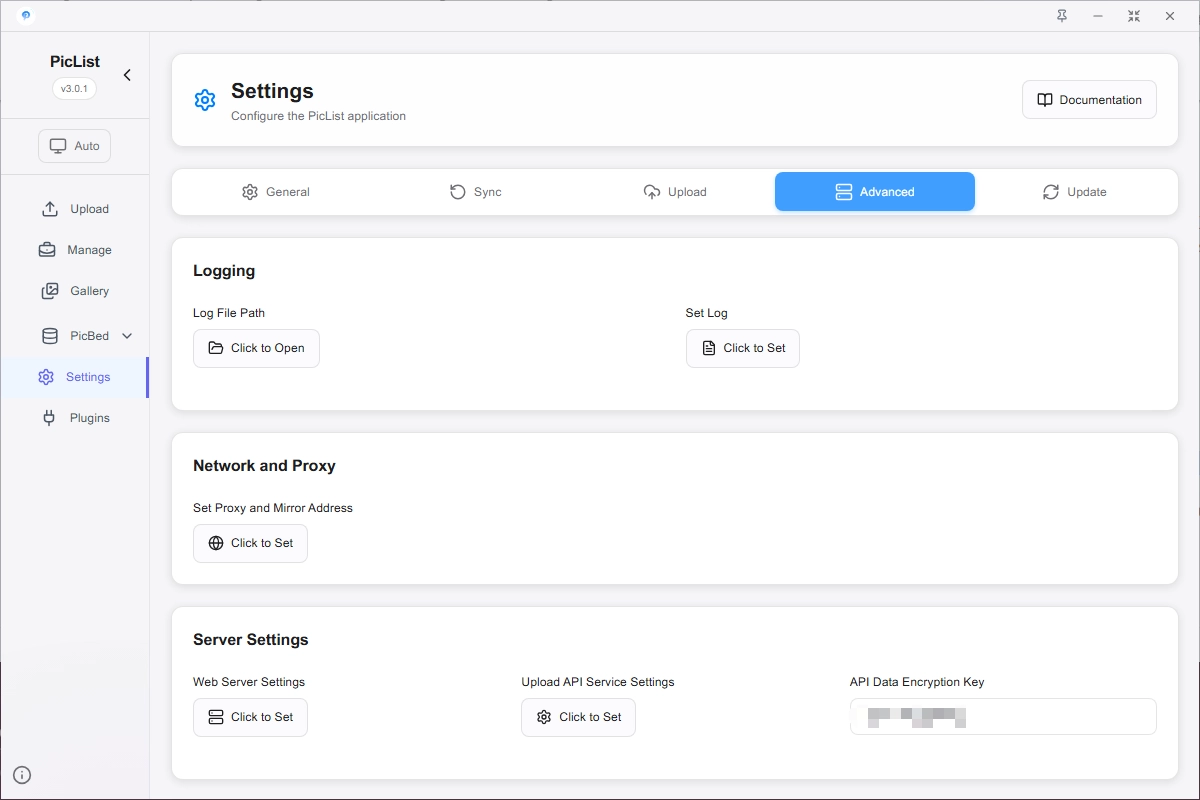1200x800 pixels.
Task: Expand the PicBed submenu chevron
Action: tap(127, 336)
